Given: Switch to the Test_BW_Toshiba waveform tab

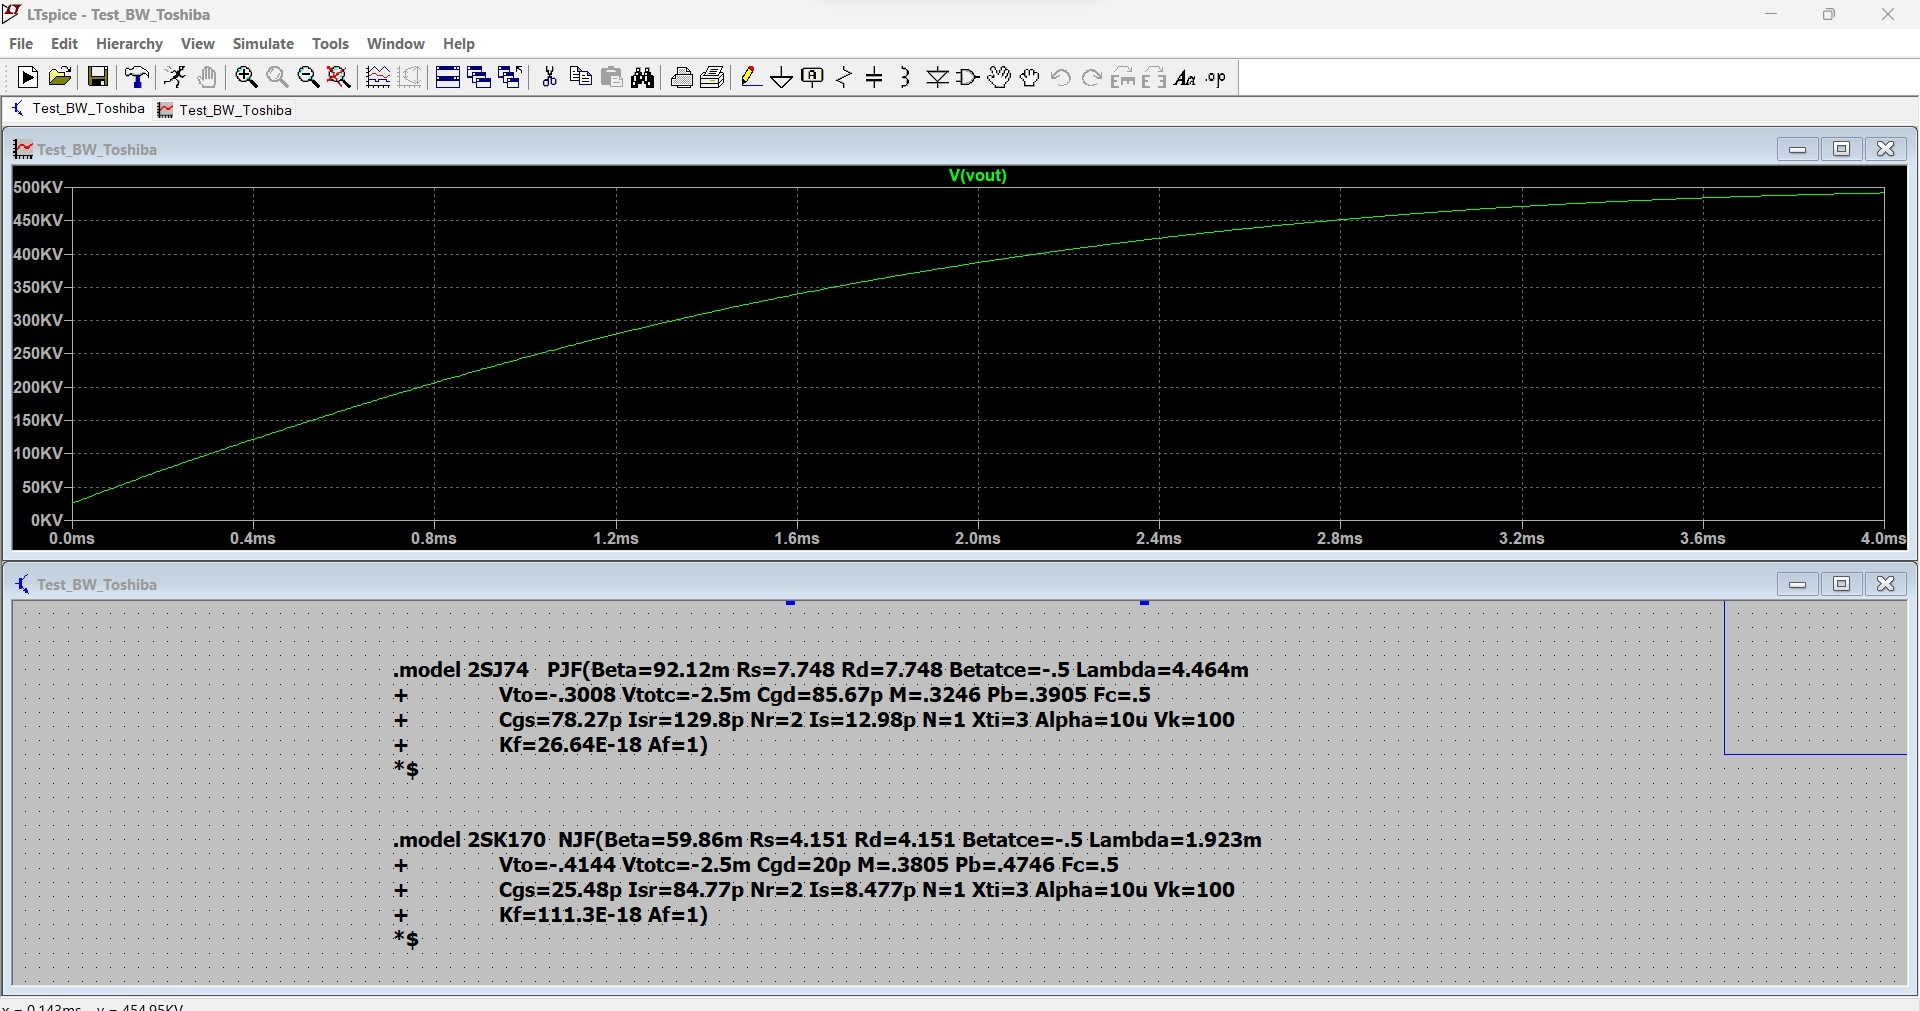Looking at the screenshot, I should [226, 110].
